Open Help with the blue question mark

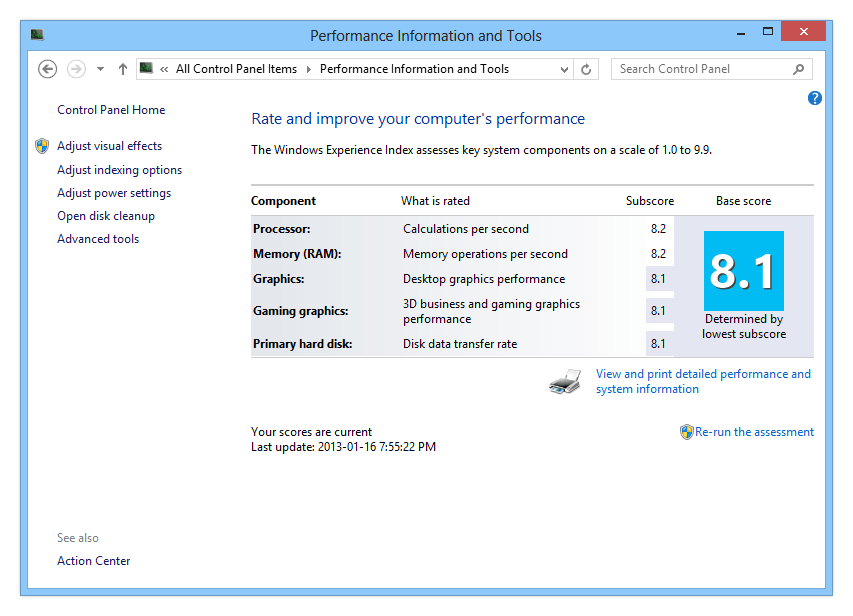pos(814,98)
